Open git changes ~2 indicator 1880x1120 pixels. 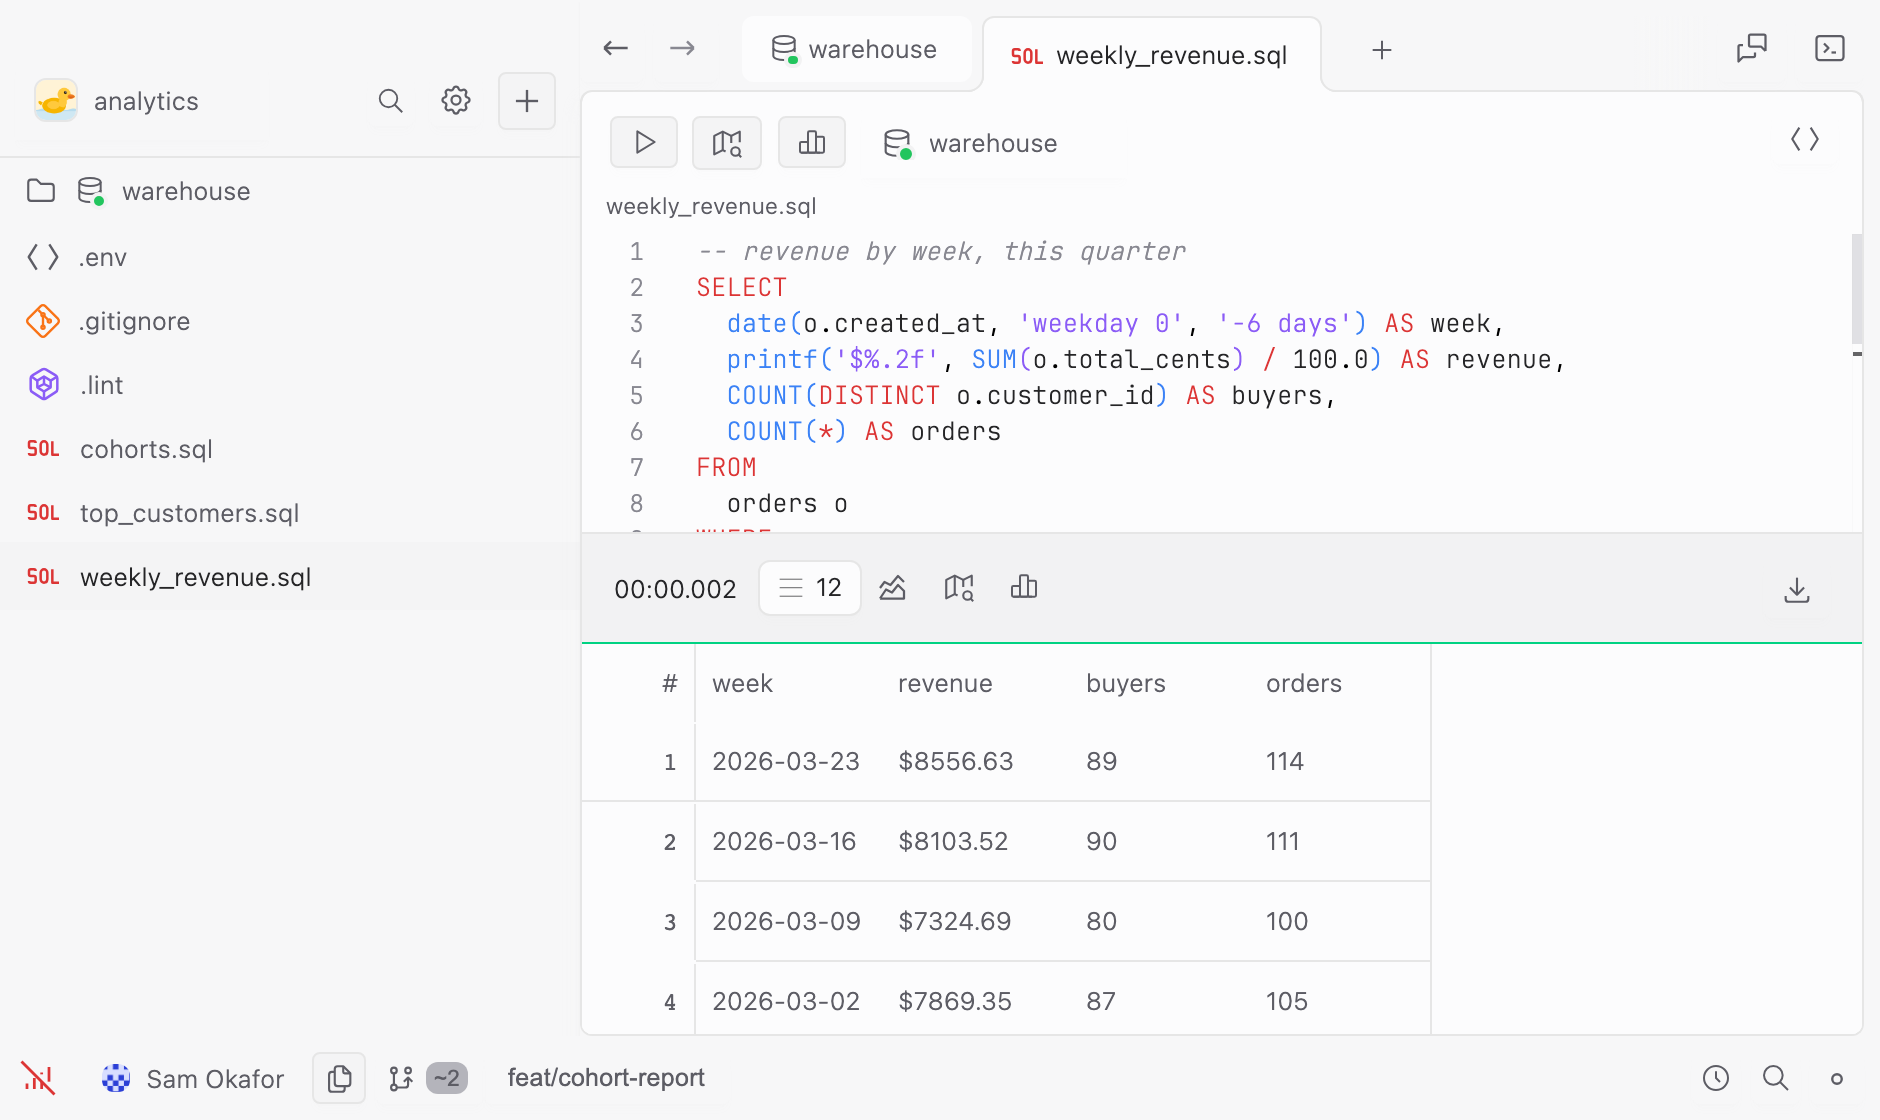coord(428,1078)
